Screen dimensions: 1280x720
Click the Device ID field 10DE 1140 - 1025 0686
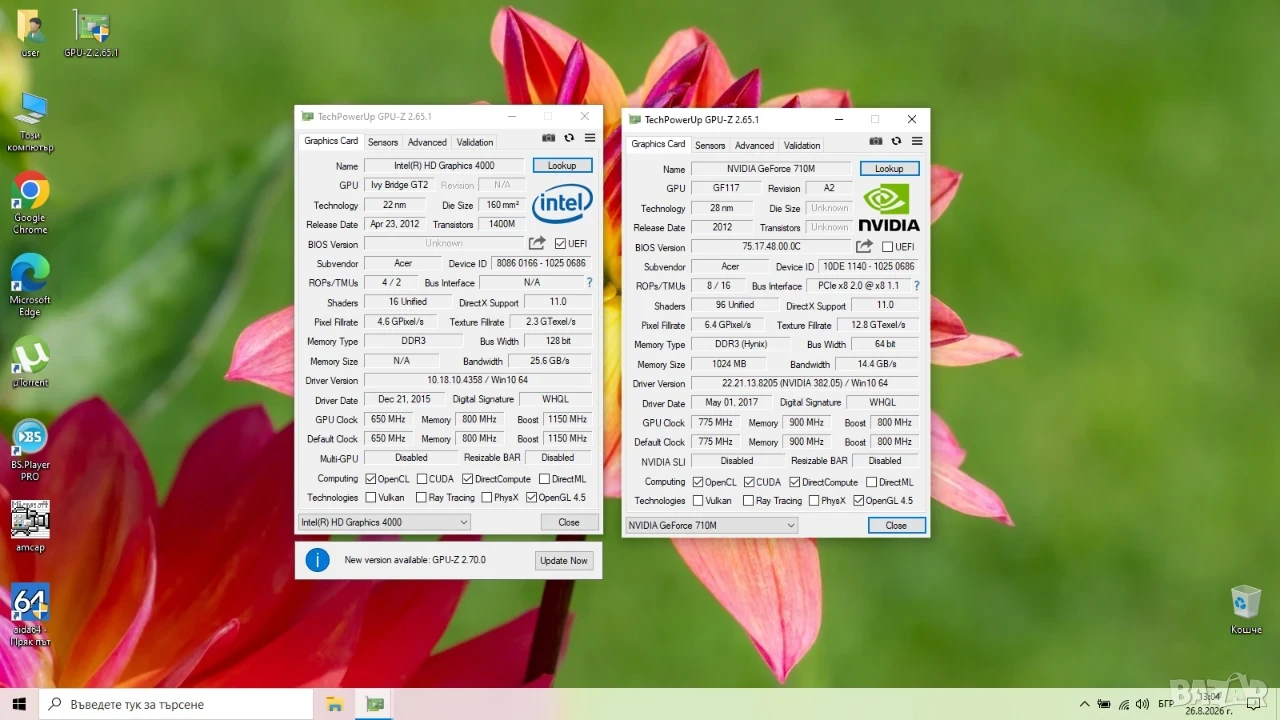click(x=870, y=267)
